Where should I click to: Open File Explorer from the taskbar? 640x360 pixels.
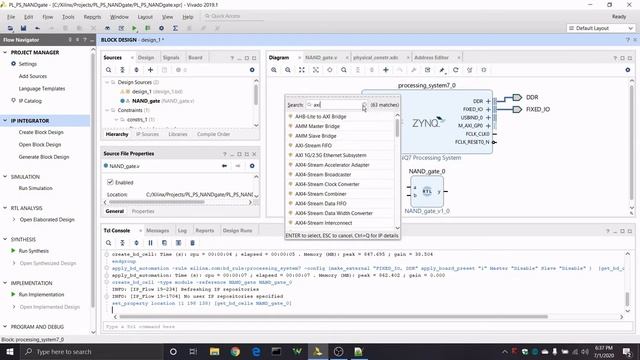pyautogui.click(x=215, y=351)
